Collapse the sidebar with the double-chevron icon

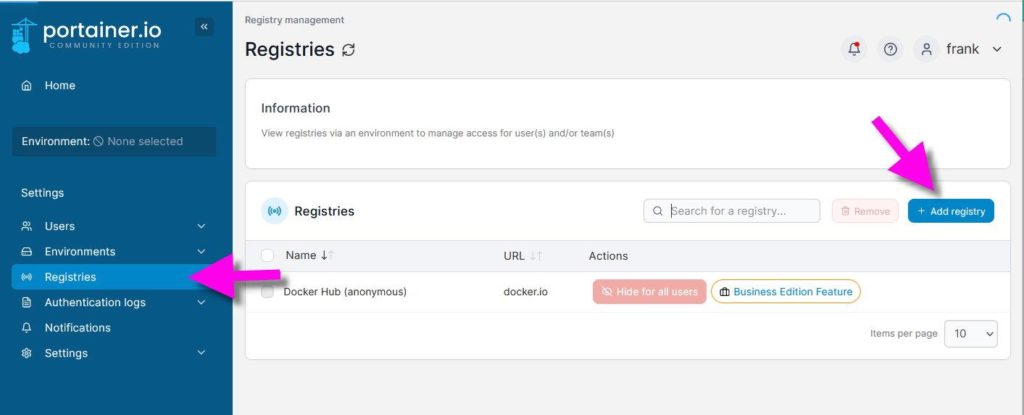[204, 27]
